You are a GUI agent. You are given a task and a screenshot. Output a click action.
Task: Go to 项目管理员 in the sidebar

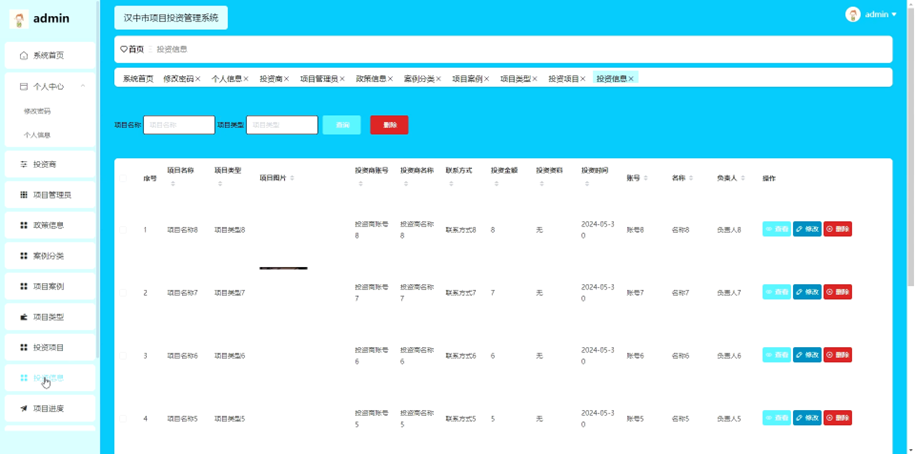[50, 195]
